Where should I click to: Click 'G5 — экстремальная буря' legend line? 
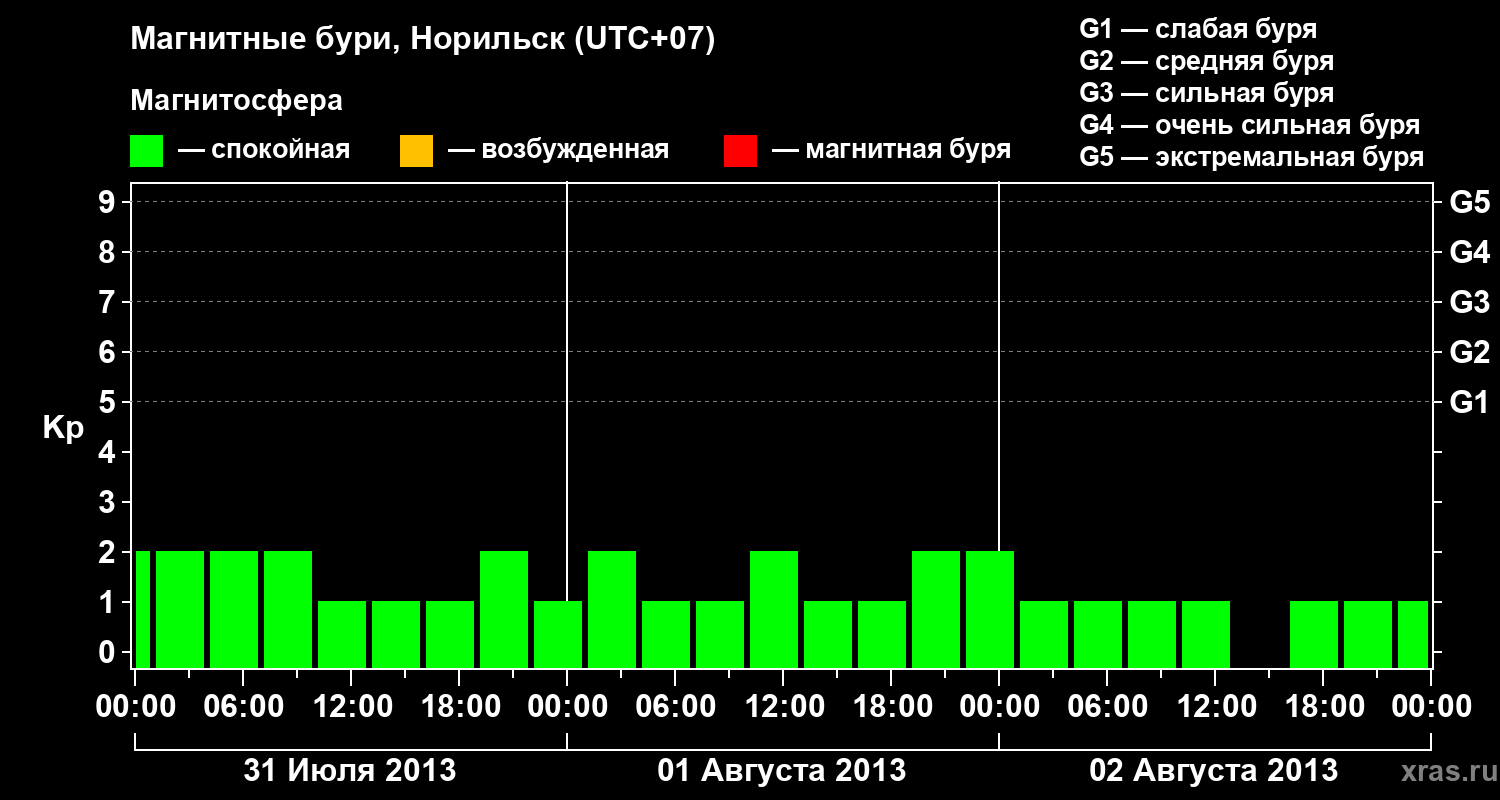pyautogui.click(x=1252, y=157)
